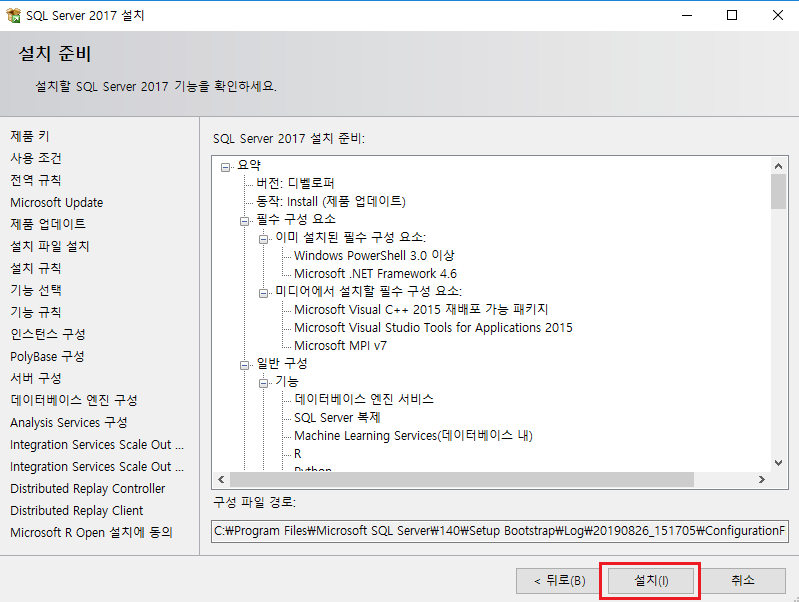Select the 제품 업데이트 step
Image resolution: width=799 pixels, height=602 pixels.
[48, 224]
